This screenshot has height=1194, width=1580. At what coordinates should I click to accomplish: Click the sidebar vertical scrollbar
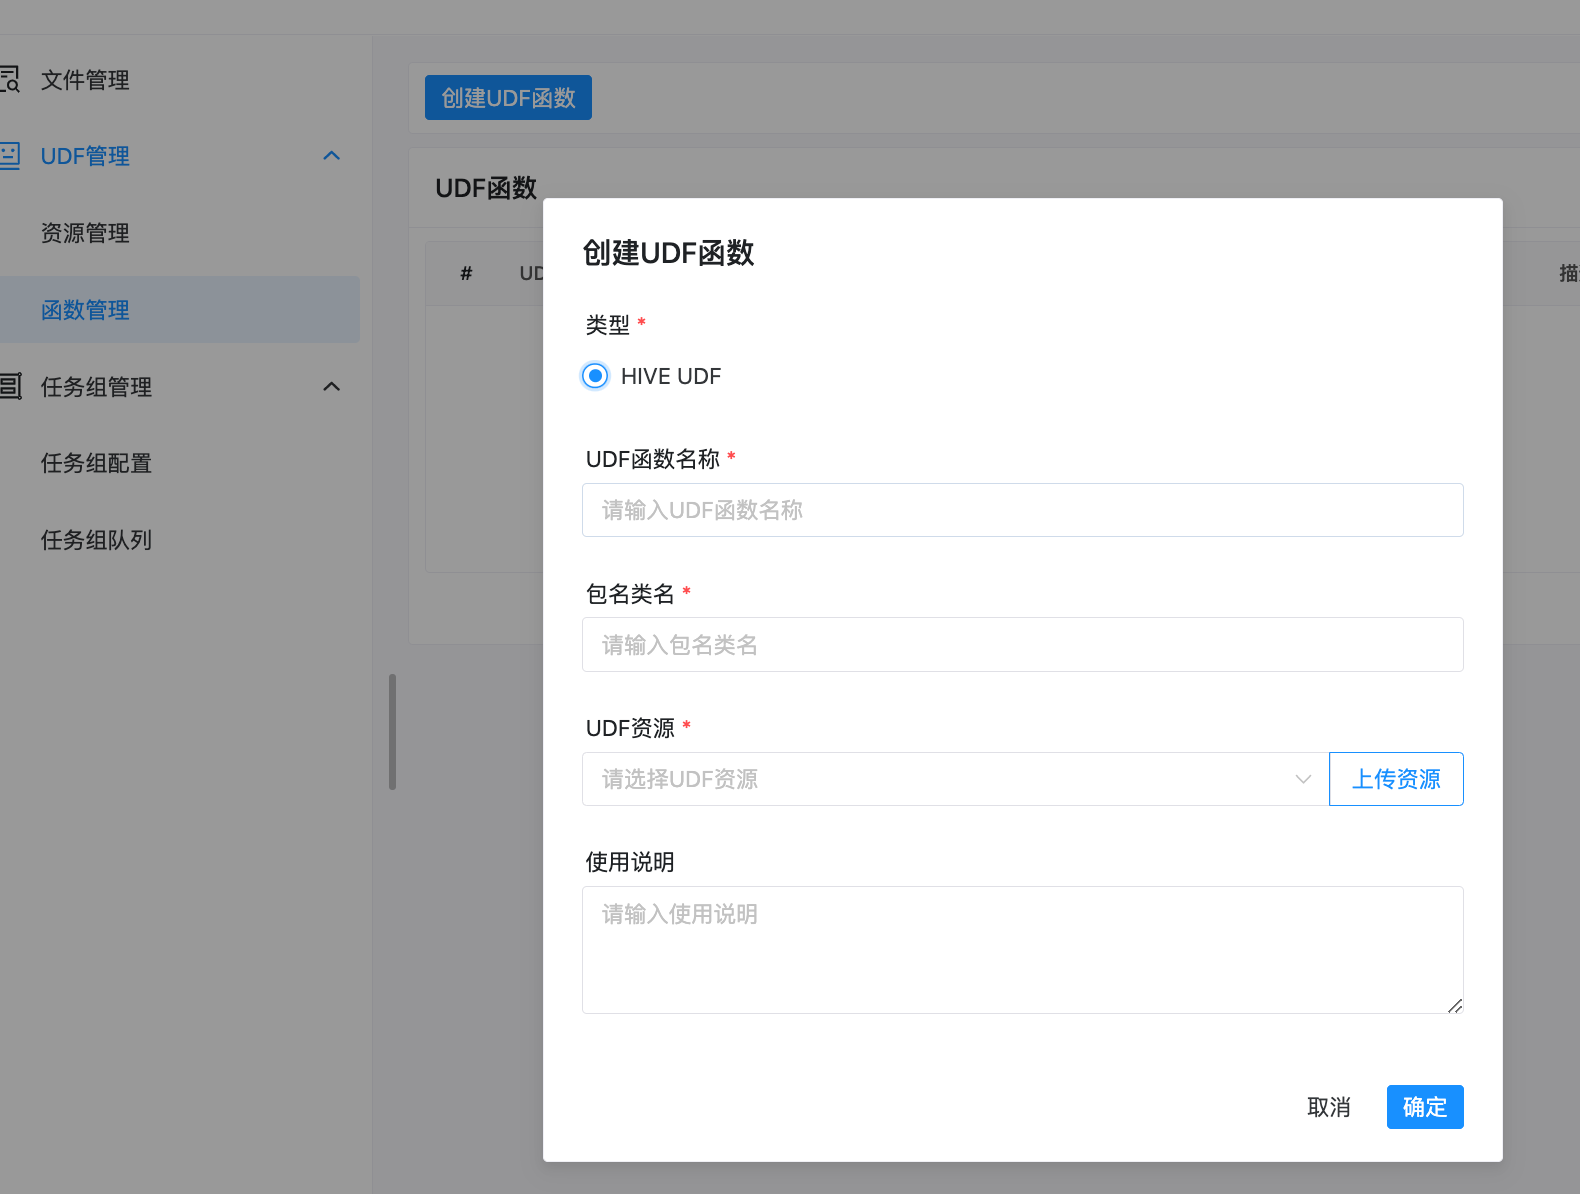[392, 732]
